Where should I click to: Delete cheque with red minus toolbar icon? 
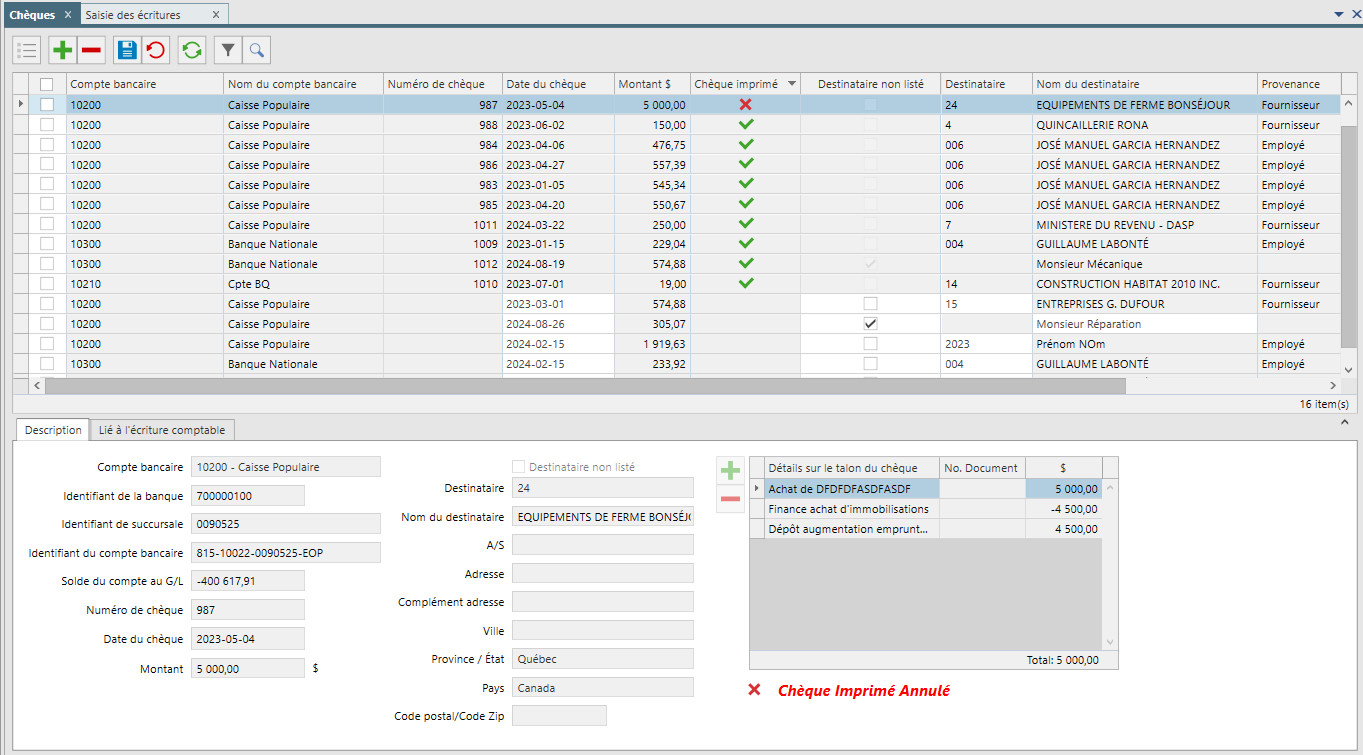[x=91, y=50]
